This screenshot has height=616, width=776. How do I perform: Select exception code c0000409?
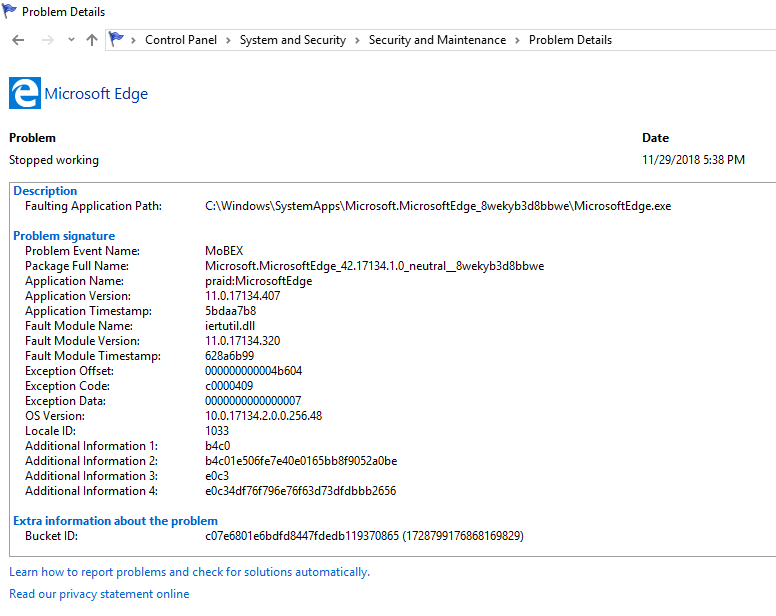click(x=229, y=386)
